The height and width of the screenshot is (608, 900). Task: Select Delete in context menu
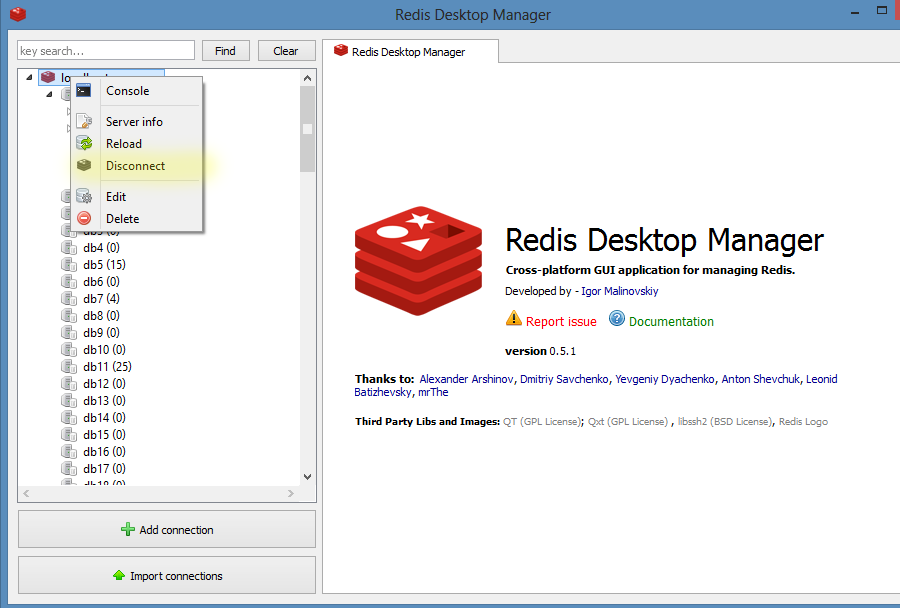coord(137,218)
